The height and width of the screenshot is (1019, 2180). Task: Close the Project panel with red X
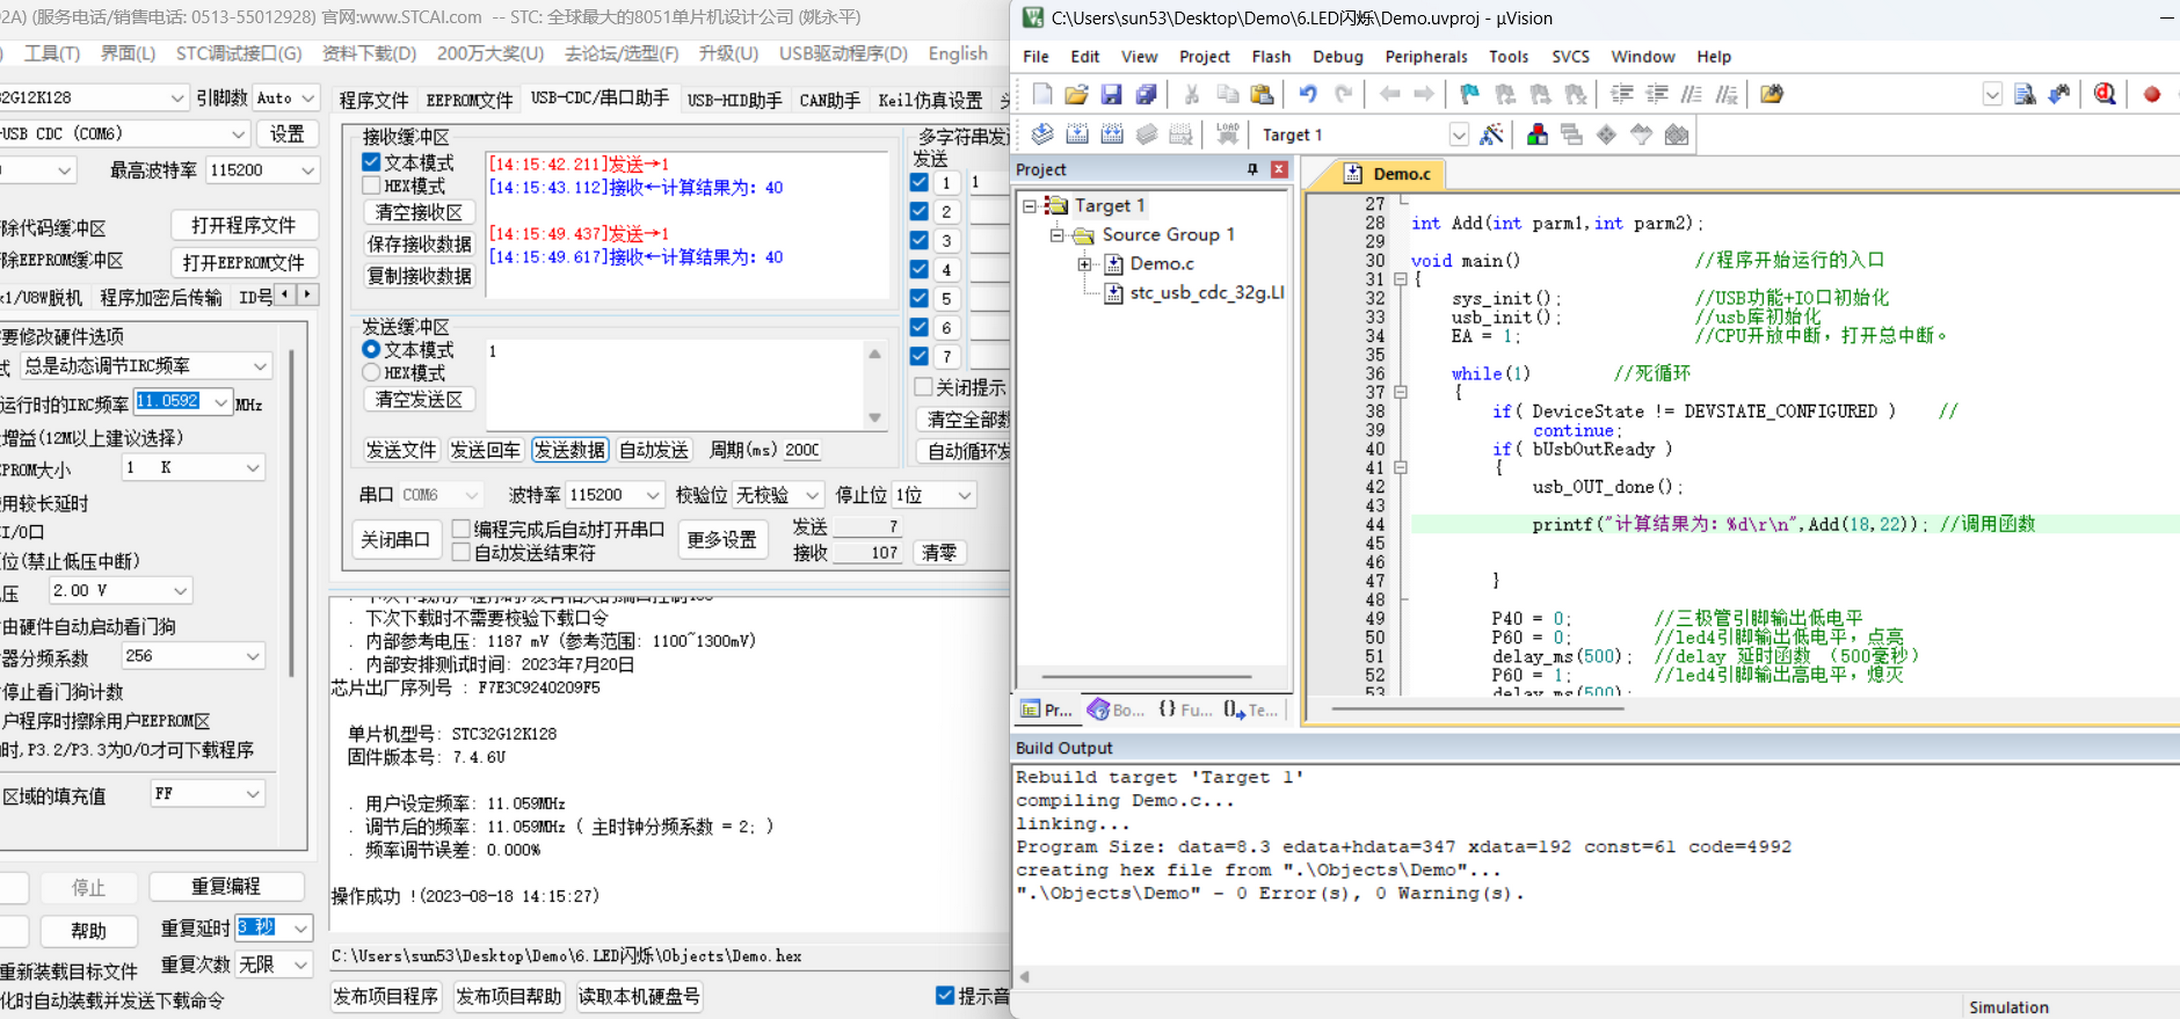[1278, 169]
